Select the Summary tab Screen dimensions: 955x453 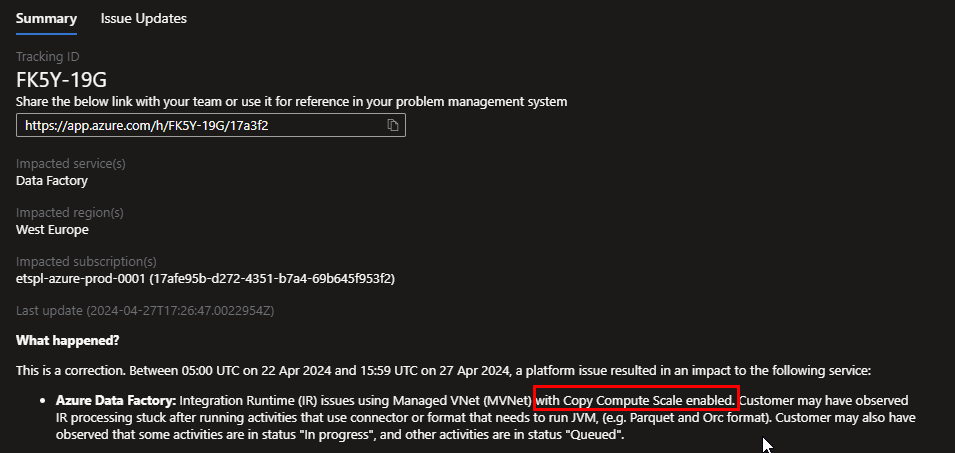click(x=46, y=18)
